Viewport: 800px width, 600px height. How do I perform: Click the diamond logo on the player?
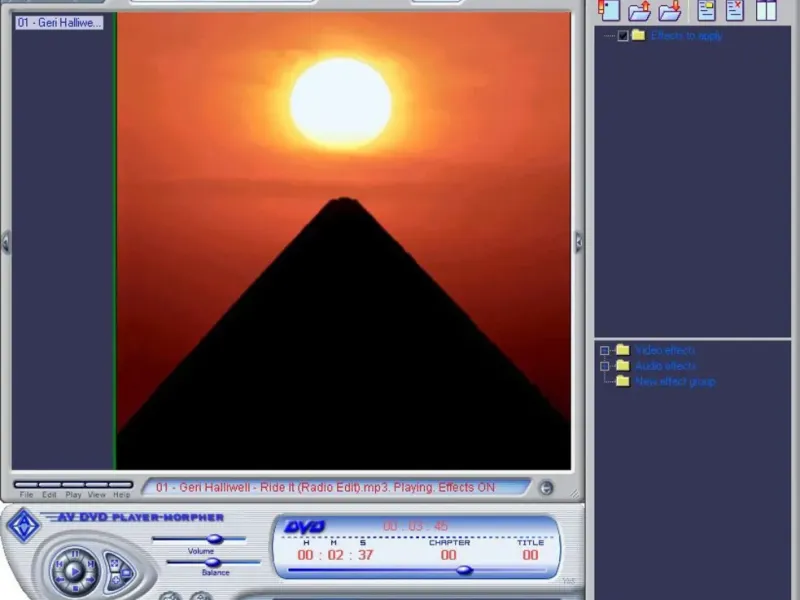coord(24,524)
